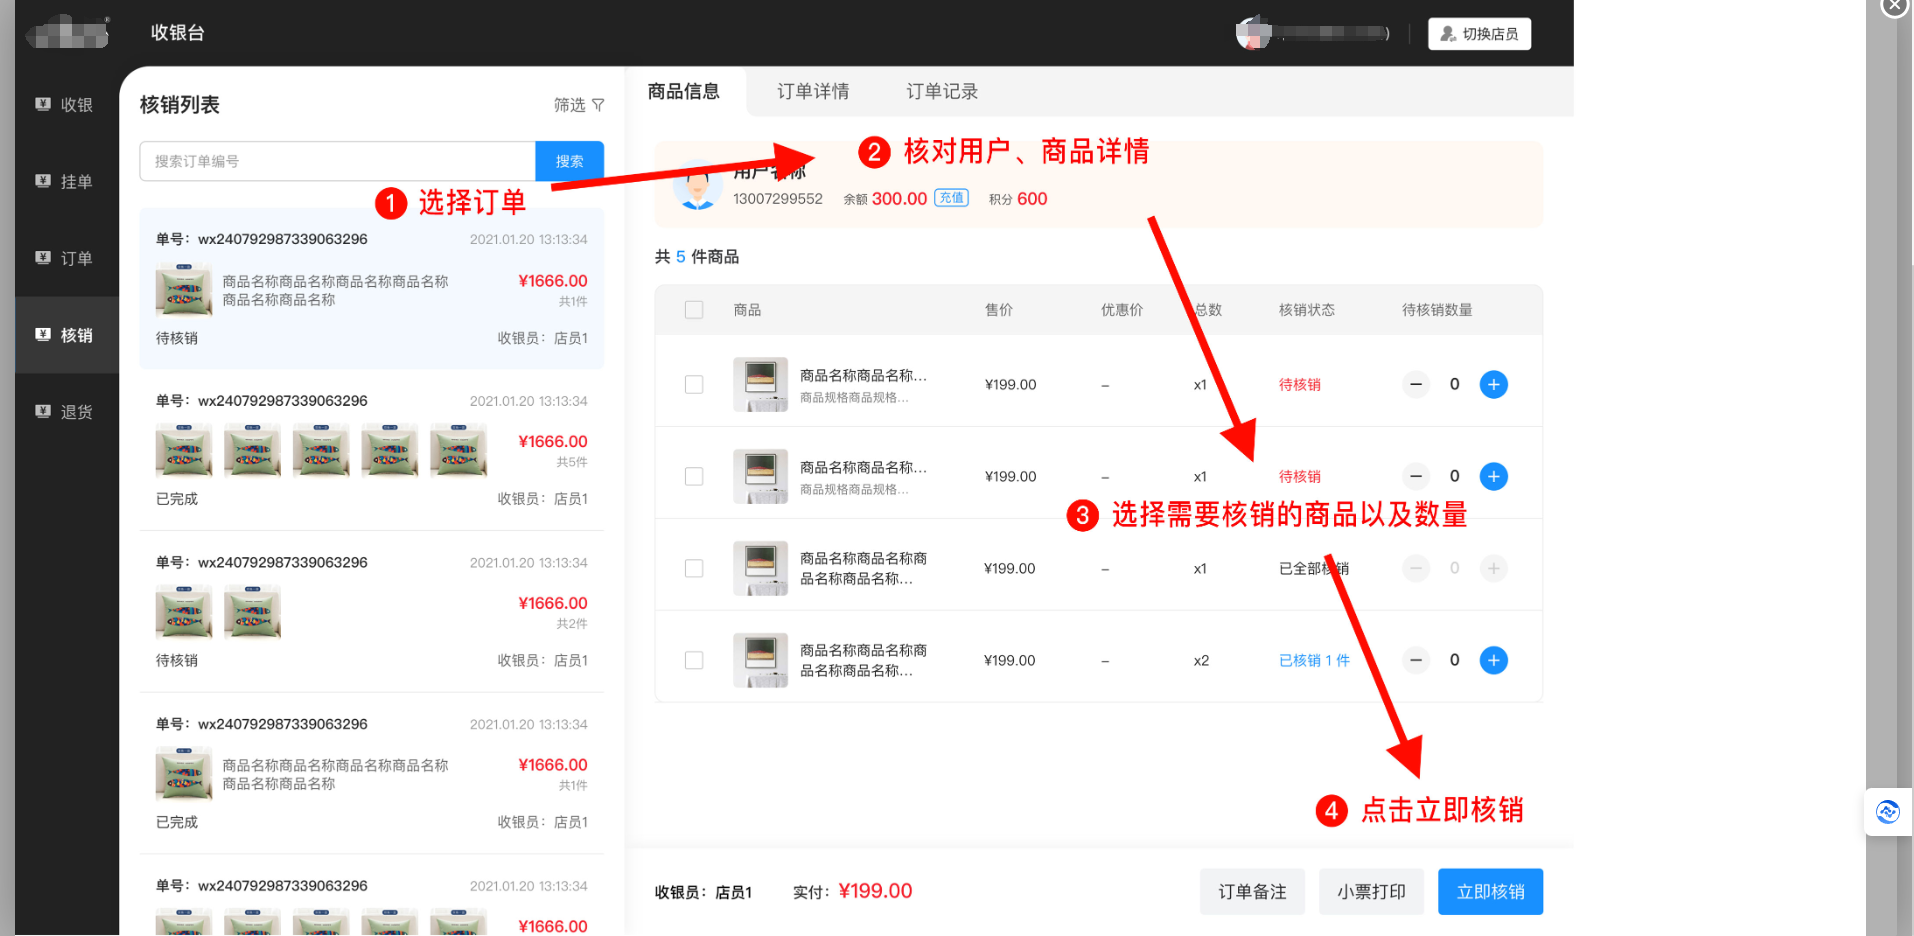
Task: Click the 收银 sidebar icon
Action: (43, 104)
